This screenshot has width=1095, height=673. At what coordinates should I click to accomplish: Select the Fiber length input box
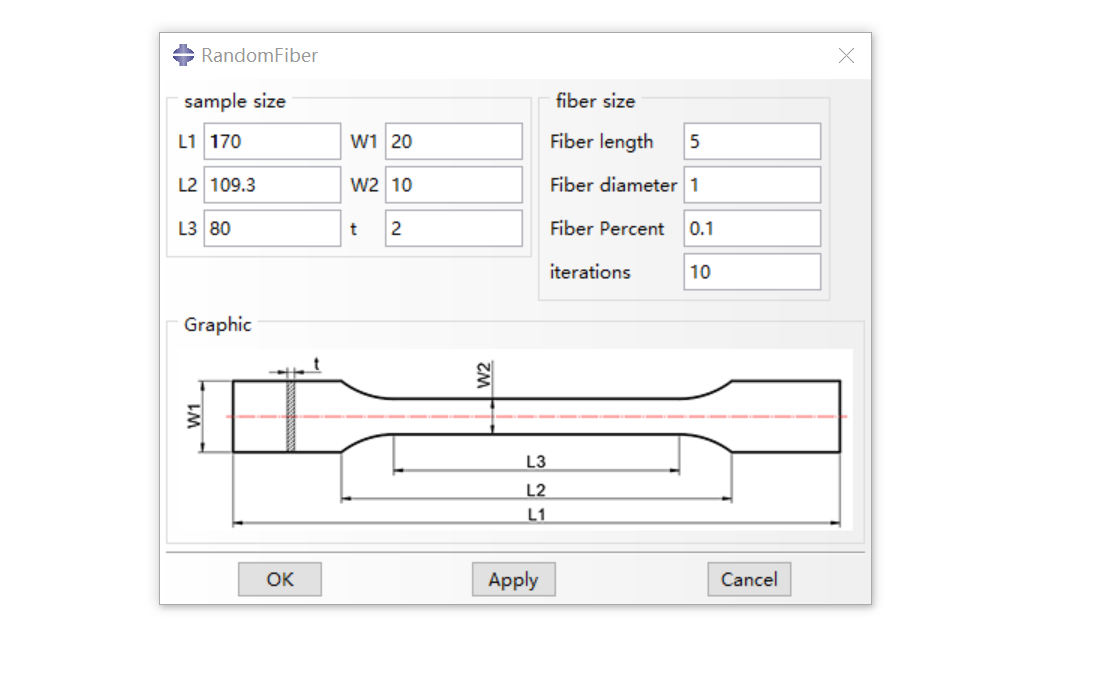click(x=752, y=142)
